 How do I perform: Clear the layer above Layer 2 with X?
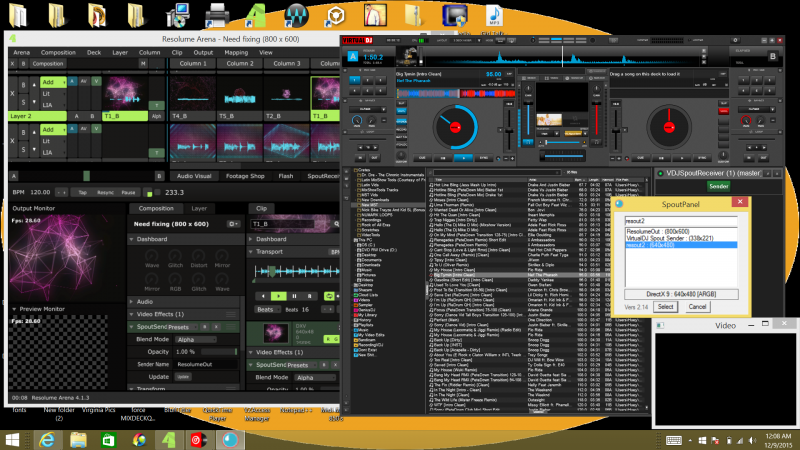(x=12, y=94)
